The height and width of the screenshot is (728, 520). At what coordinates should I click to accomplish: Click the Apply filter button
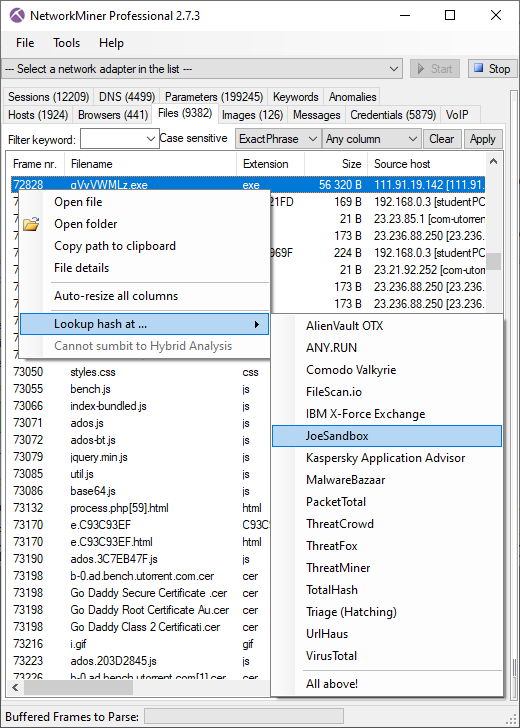tap(483, 139)
